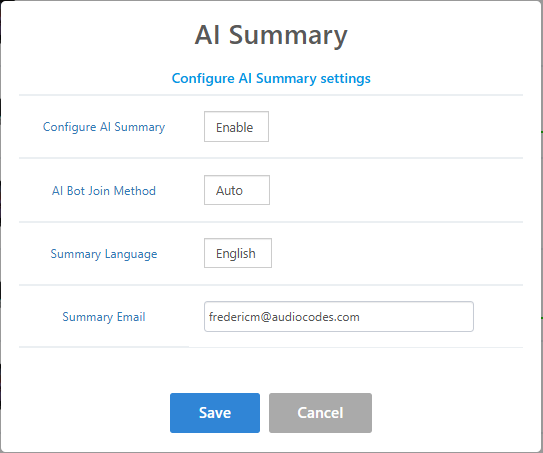The width and height of the screenshot is (543, 453).
Task: Dismiss changes with the gray Cancel button
Action: (320, 413)
